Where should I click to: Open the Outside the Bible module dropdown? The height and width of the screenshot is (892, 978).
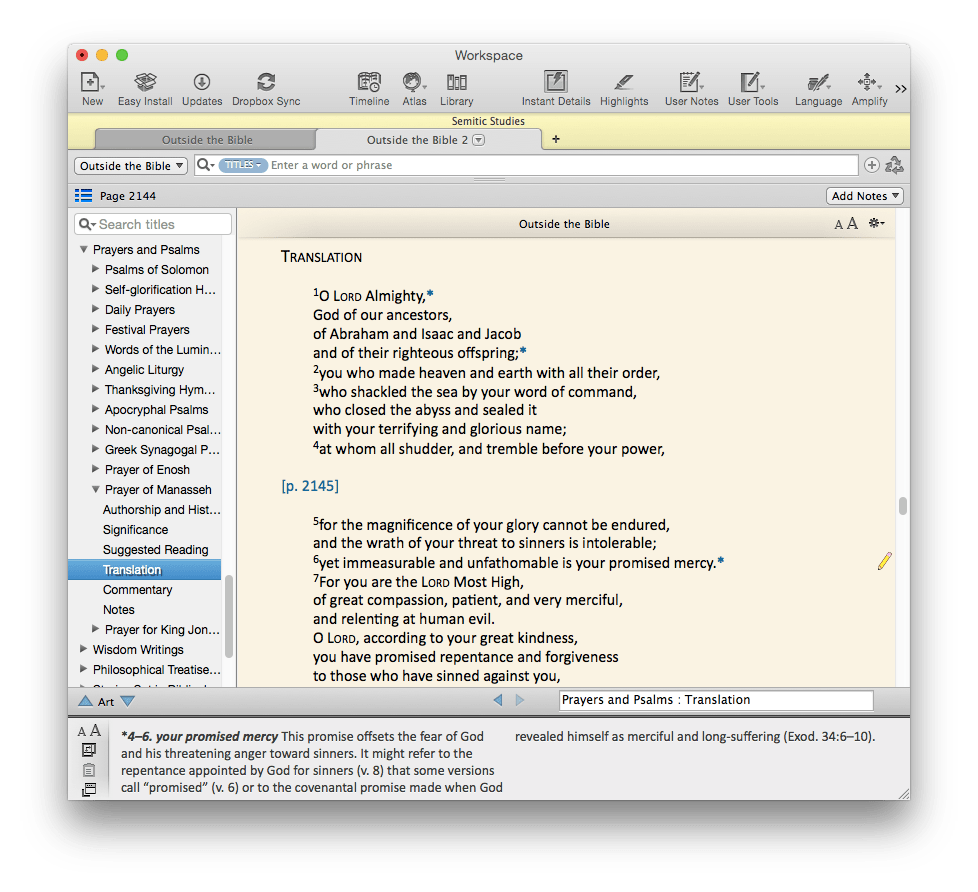[x=131, y=166]
